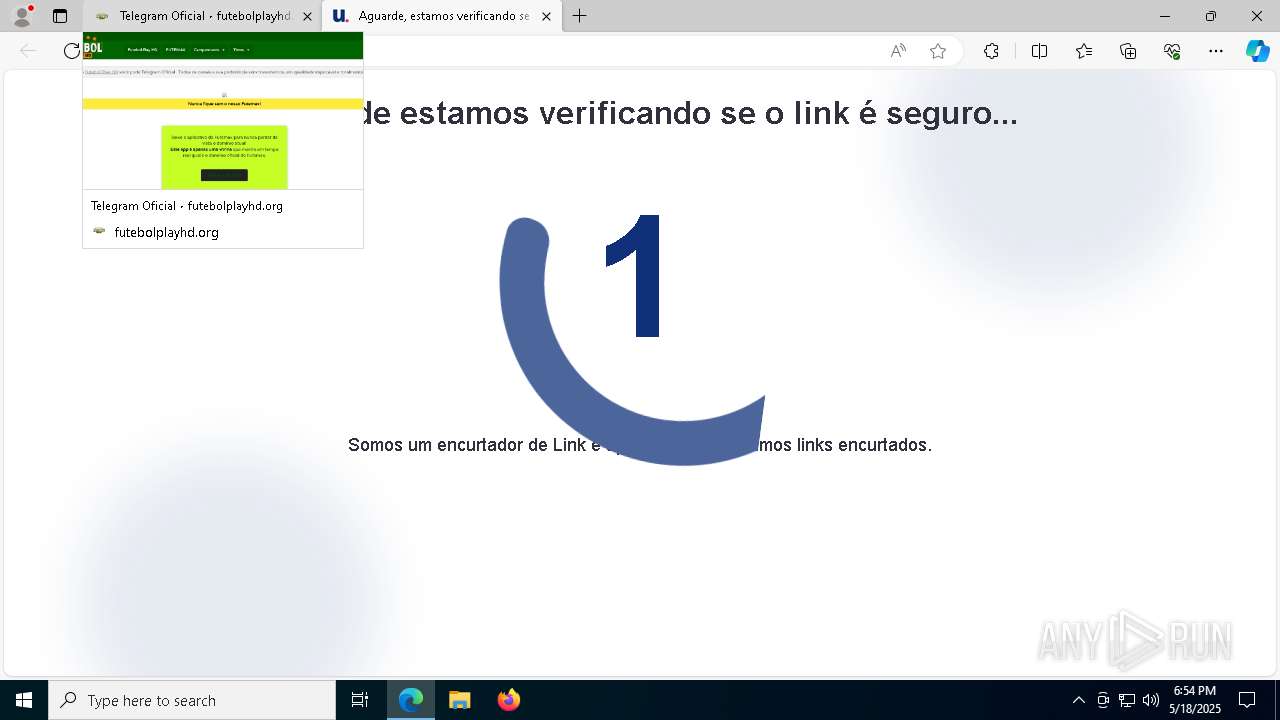This screenshot has width=1280, height=720.
Task: Open Collections panel
Action: point(1128,51)
